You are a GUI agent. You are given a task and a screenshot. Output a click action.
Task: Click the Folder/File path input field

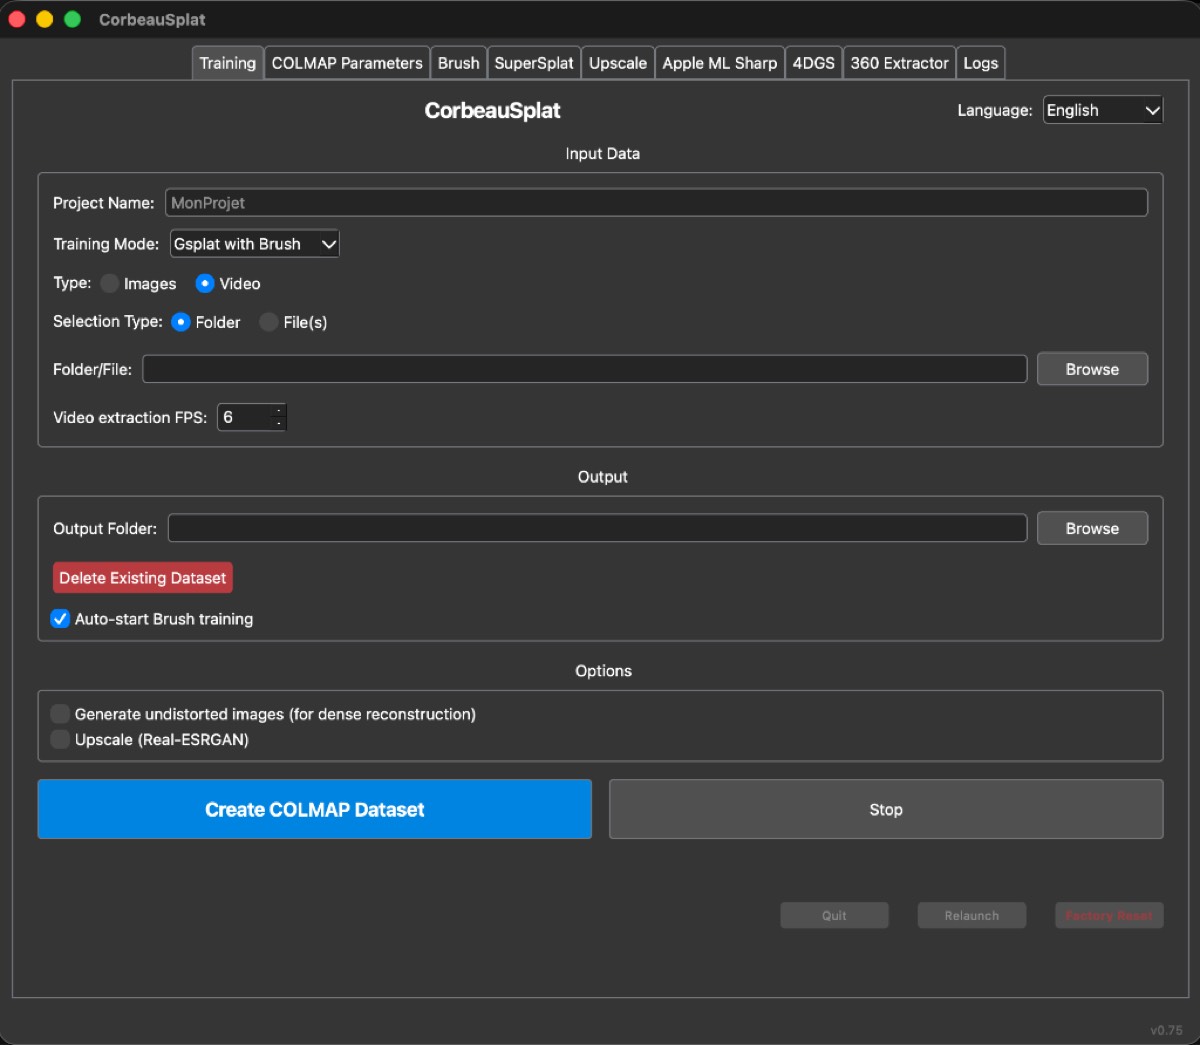coord(585,369)
